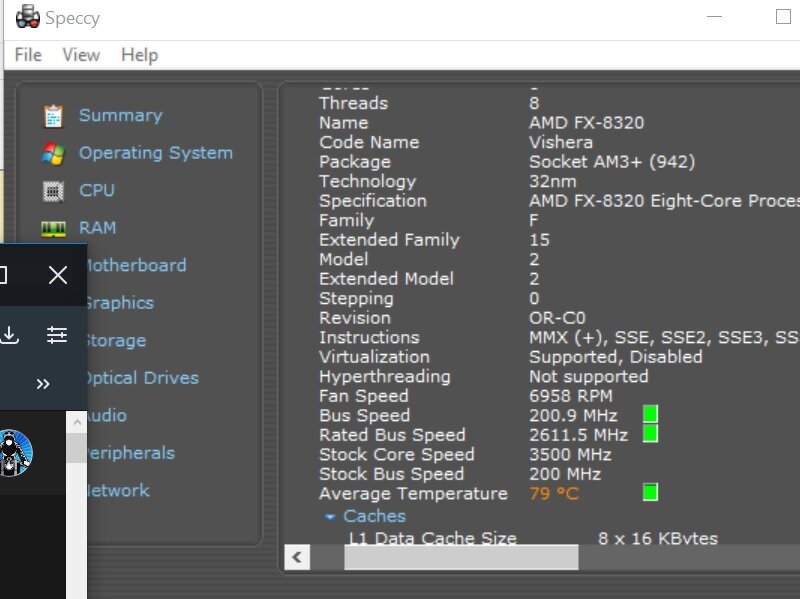Select the OR-C0 revision value
800x599 pixels.
(557, 318)
